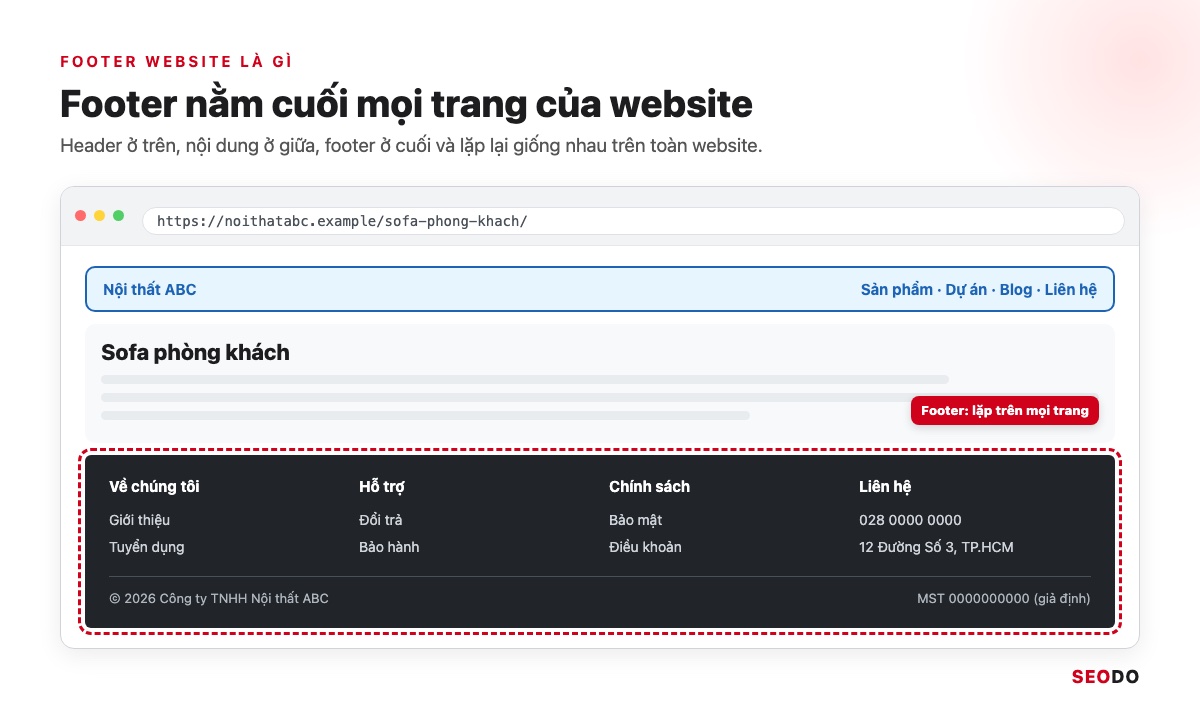Screen dimensions: 1200x709
Task: Open the Giới thiệu footer link
Action: pos(140,520)
